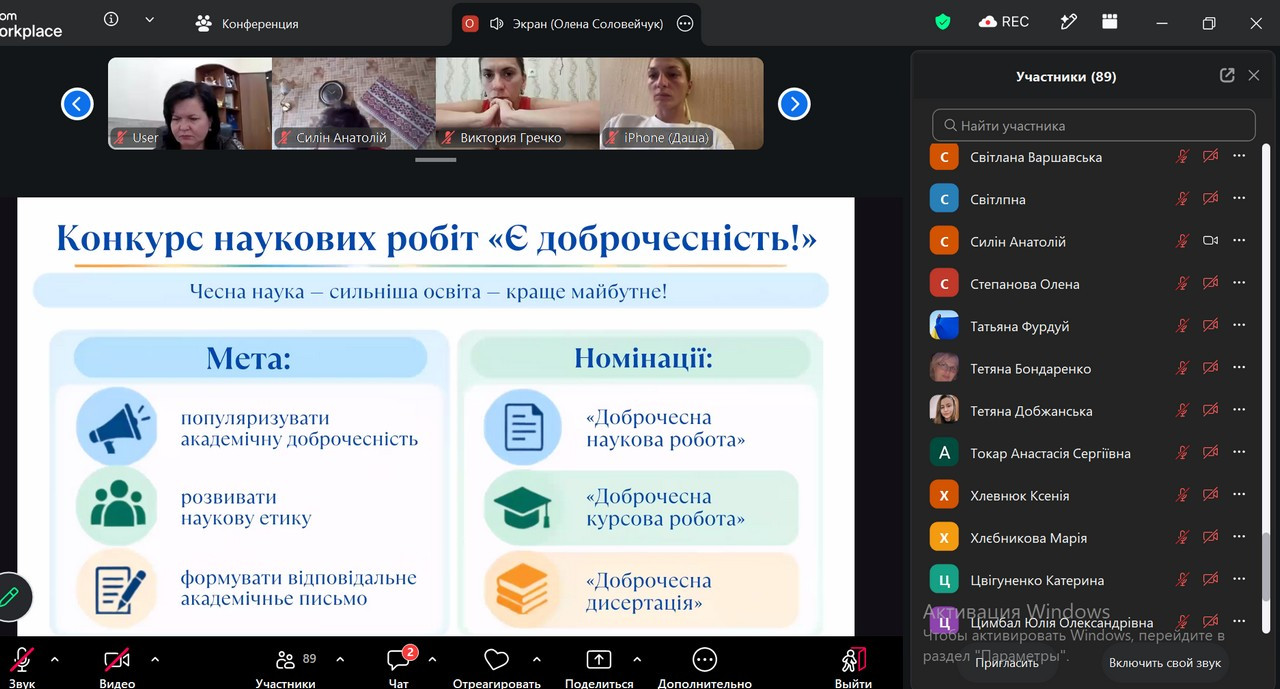Expand the audio options chevron beside Звук
Image resolution: width=1280 pixels, height=689 pixels.
[54, 660]
